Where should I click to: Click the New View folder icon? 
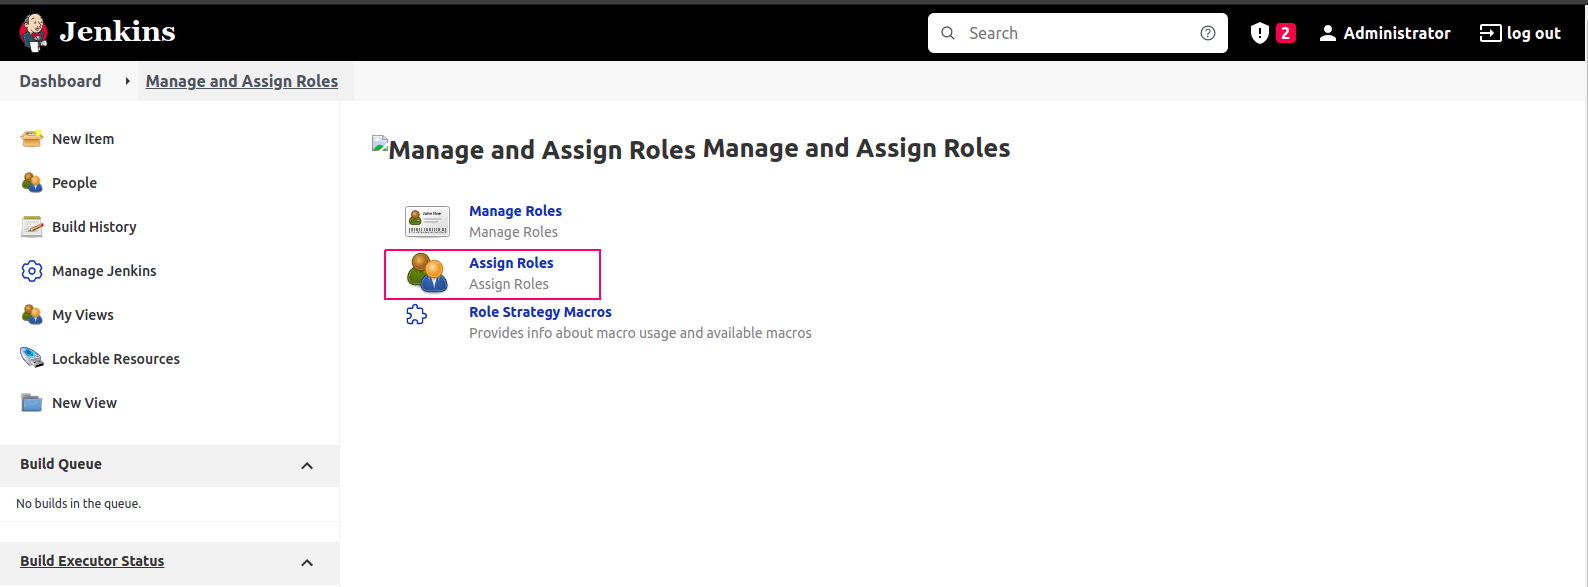pos(32,403)
